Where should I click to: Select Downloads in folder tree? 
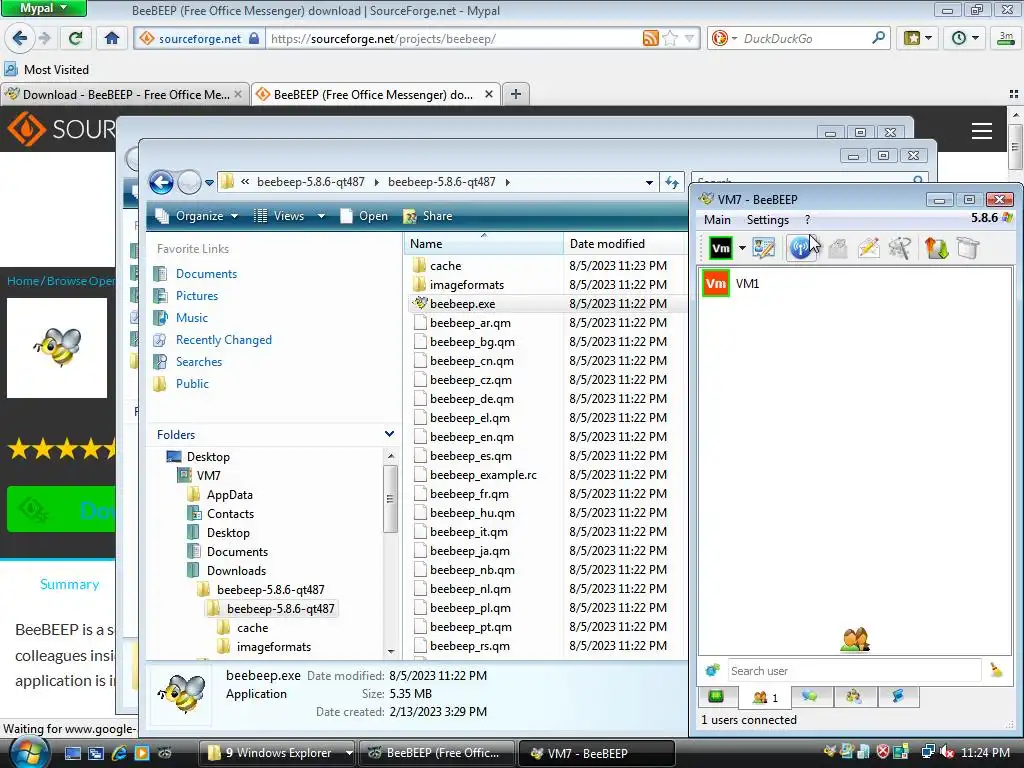[236, 571]
